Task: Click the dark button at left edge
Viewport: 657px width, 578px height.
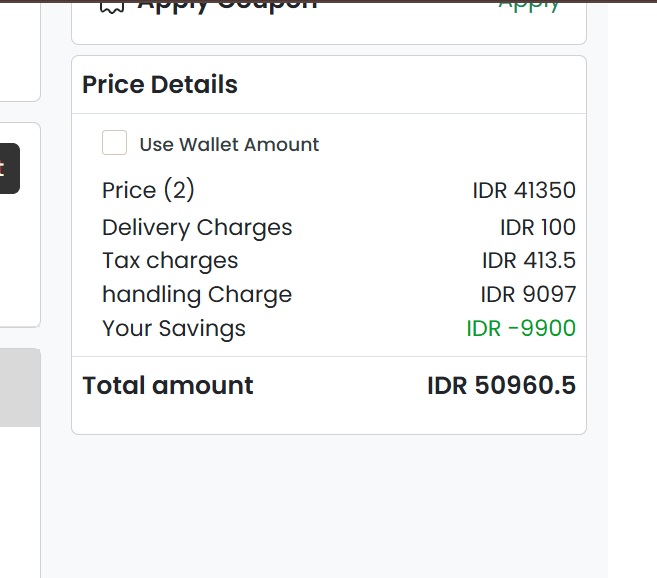Action: pyautogui.click(x=10, y=168)
